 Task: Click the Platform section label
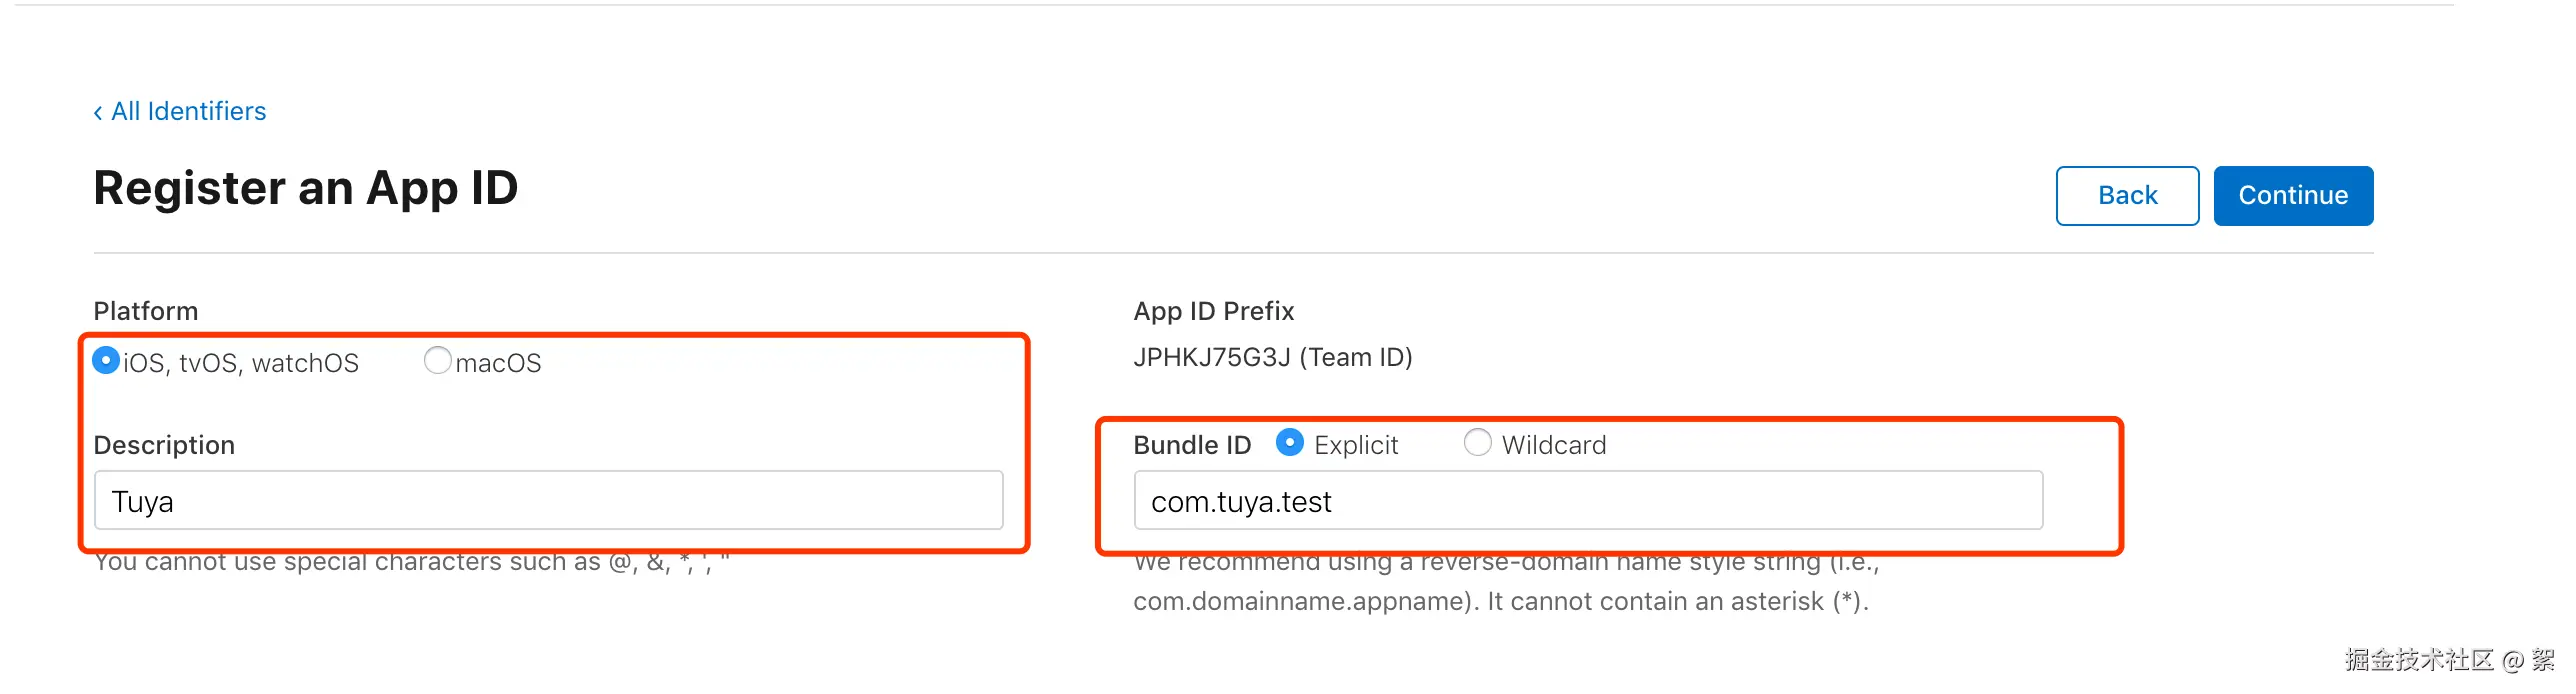(x=146, y=311)
